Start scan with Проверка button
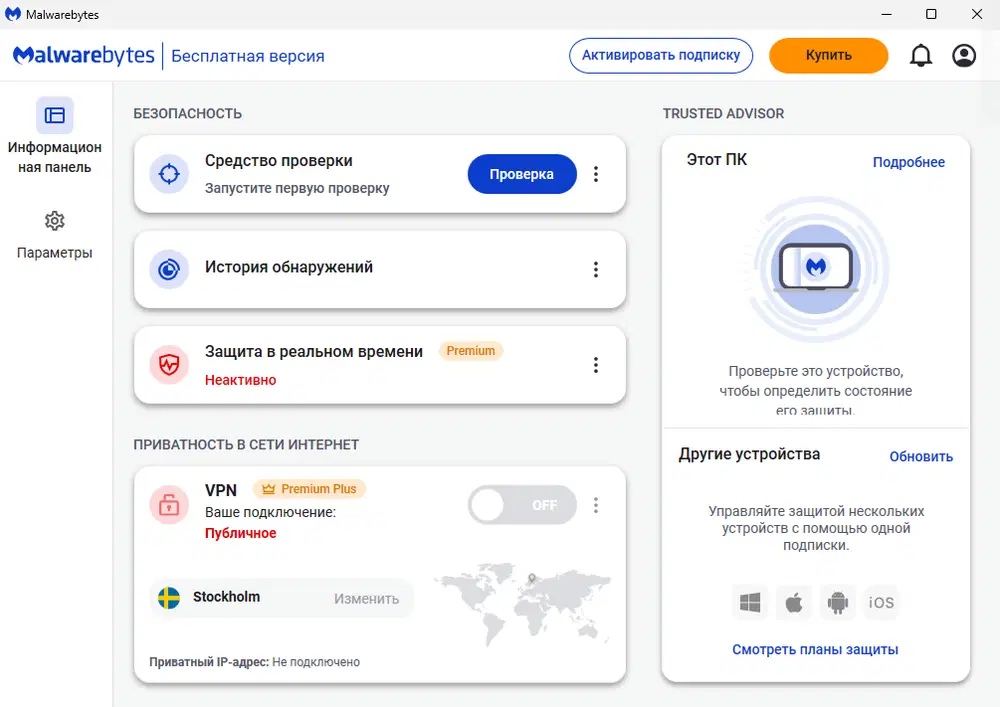This screenshot has height=707, width=1000. [522, 174]
